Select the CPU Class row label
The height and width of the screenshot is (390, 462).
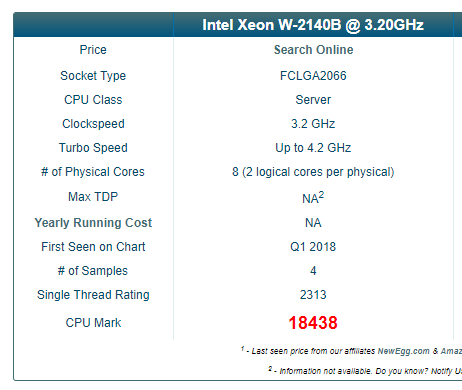click(x=93, y=100)
